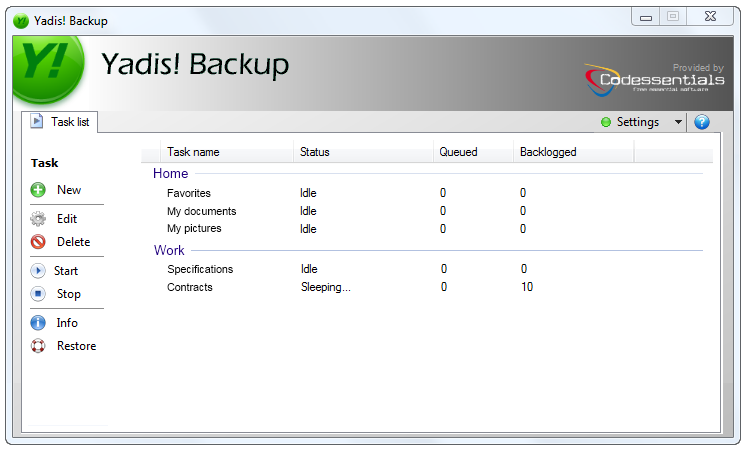
Task: Sort by Queued column header
Action: click(473, 152)
